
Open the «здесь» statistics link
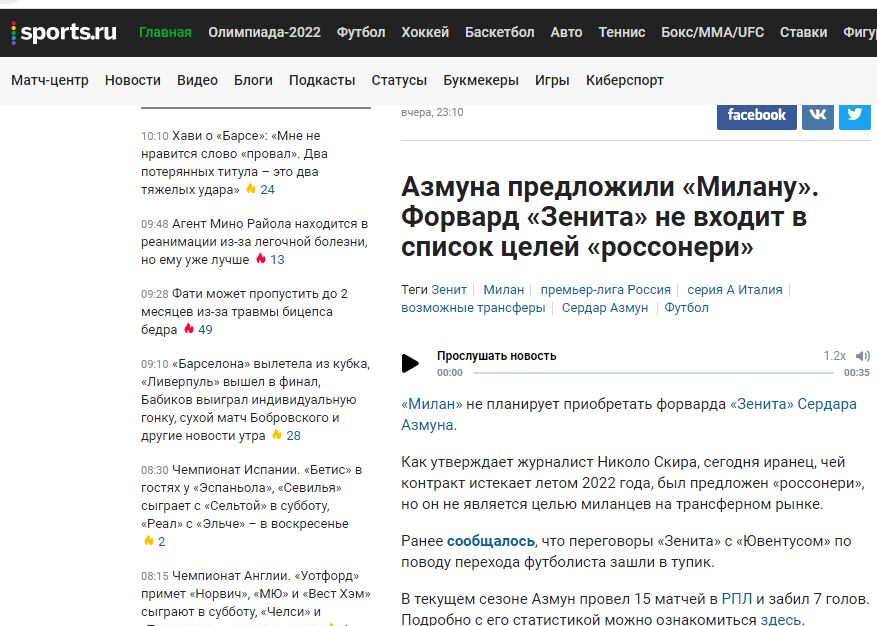(781, 619)
